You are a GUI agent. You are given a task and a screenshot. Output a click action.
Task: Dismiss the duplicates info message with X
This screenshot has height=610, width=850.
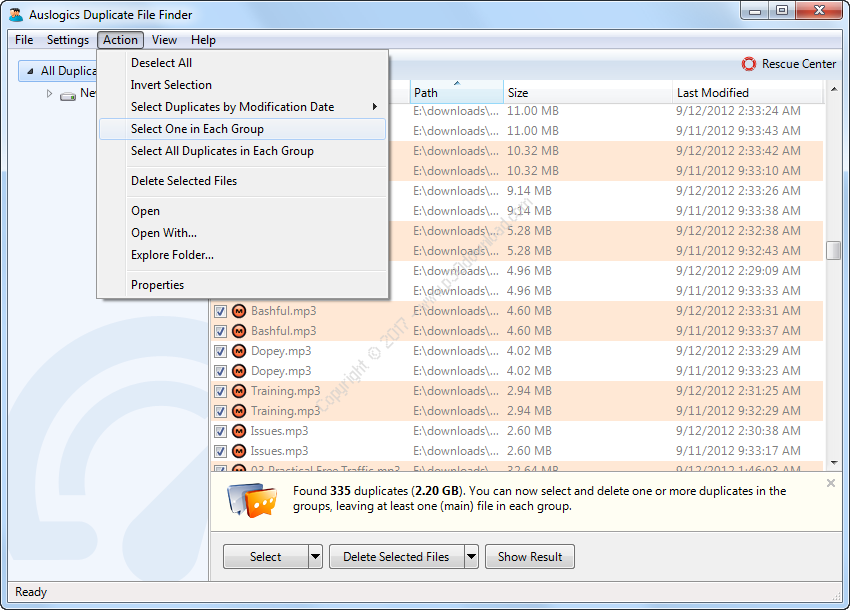coord(830,484)
